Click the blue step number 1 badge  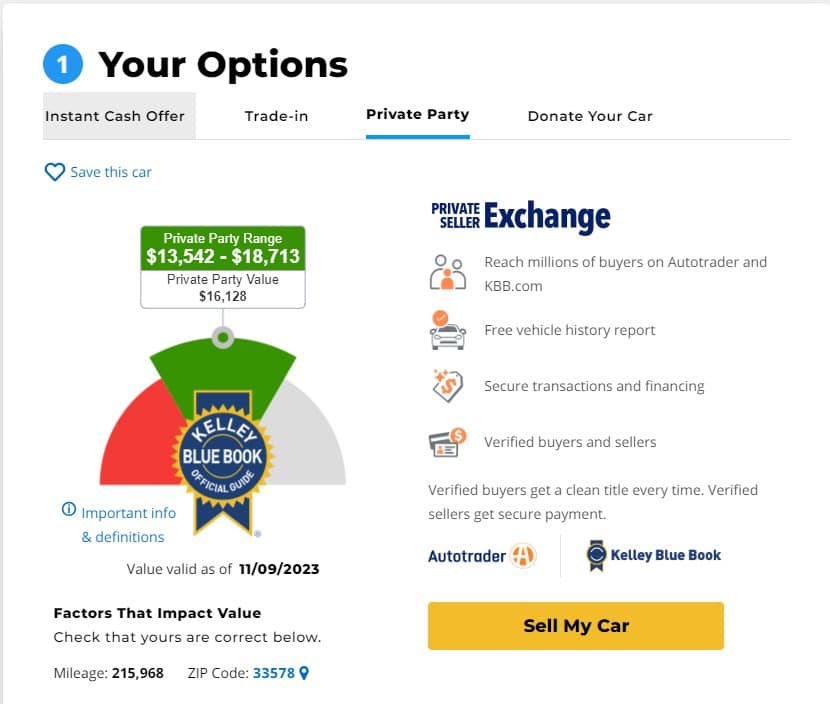[63, 64]
